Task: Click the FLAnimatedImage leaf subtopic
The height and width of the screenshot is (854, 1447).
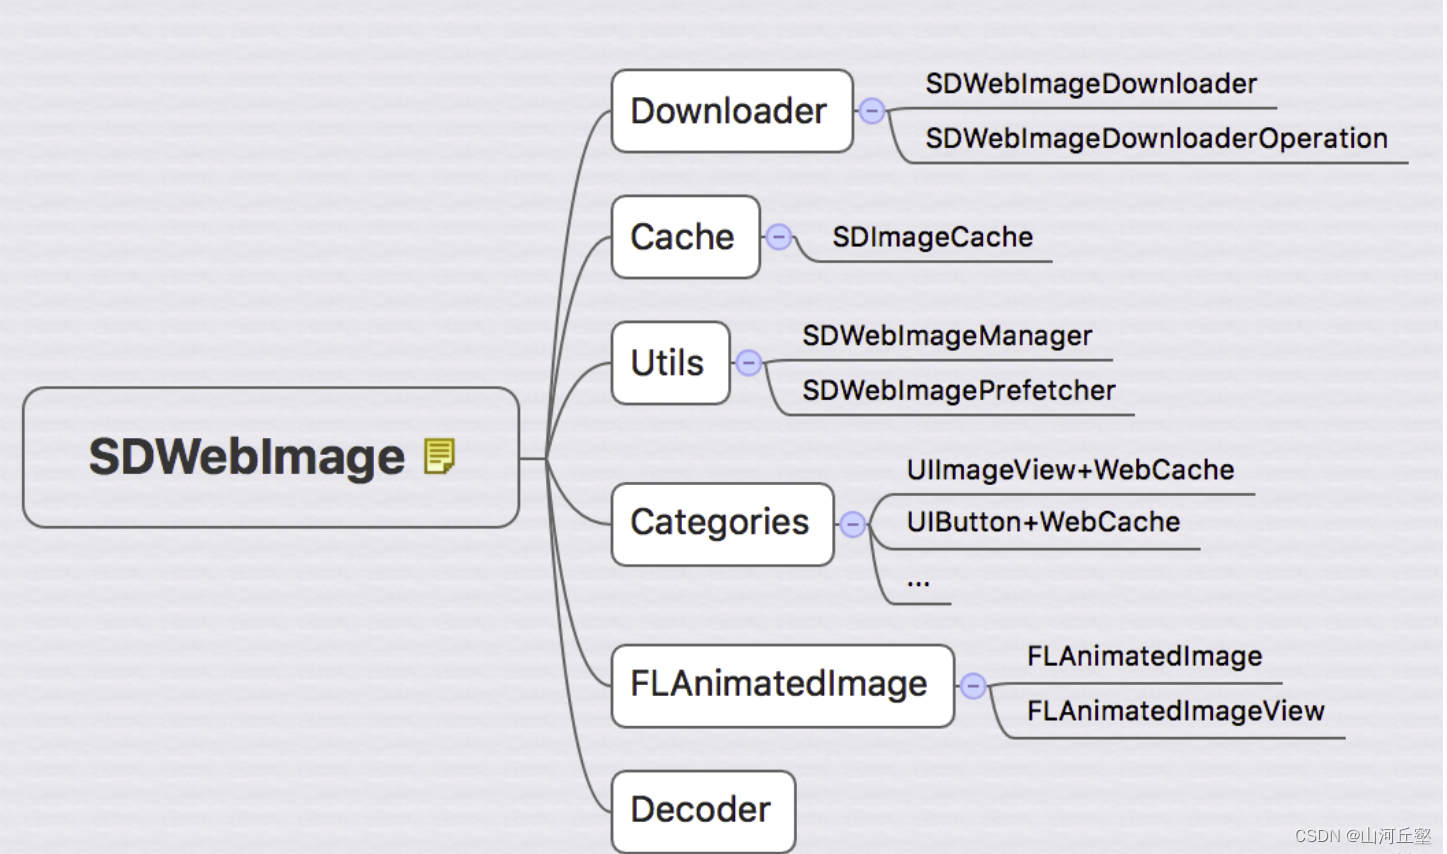Action: pyautogui.click(x=1144, y=657)
